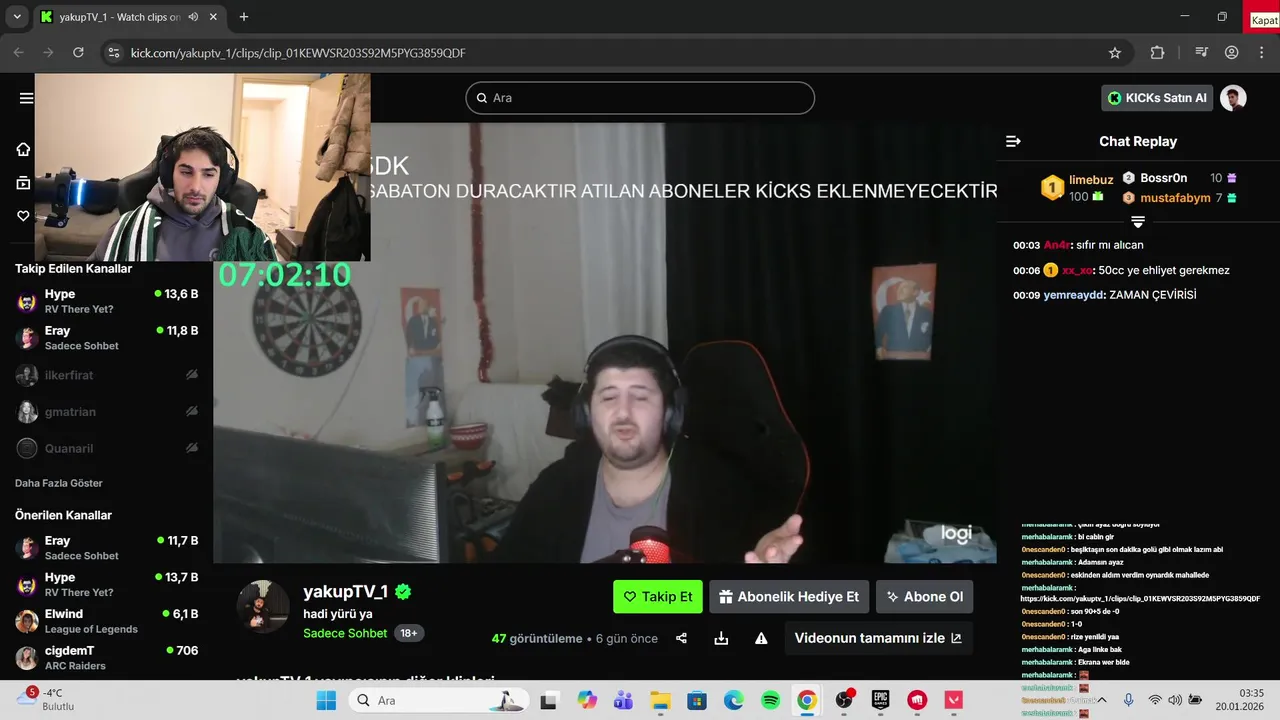Open yakupTV_1 channel avatar
The width and height of the screenshot is (1280, 720).
click(263, 606)
